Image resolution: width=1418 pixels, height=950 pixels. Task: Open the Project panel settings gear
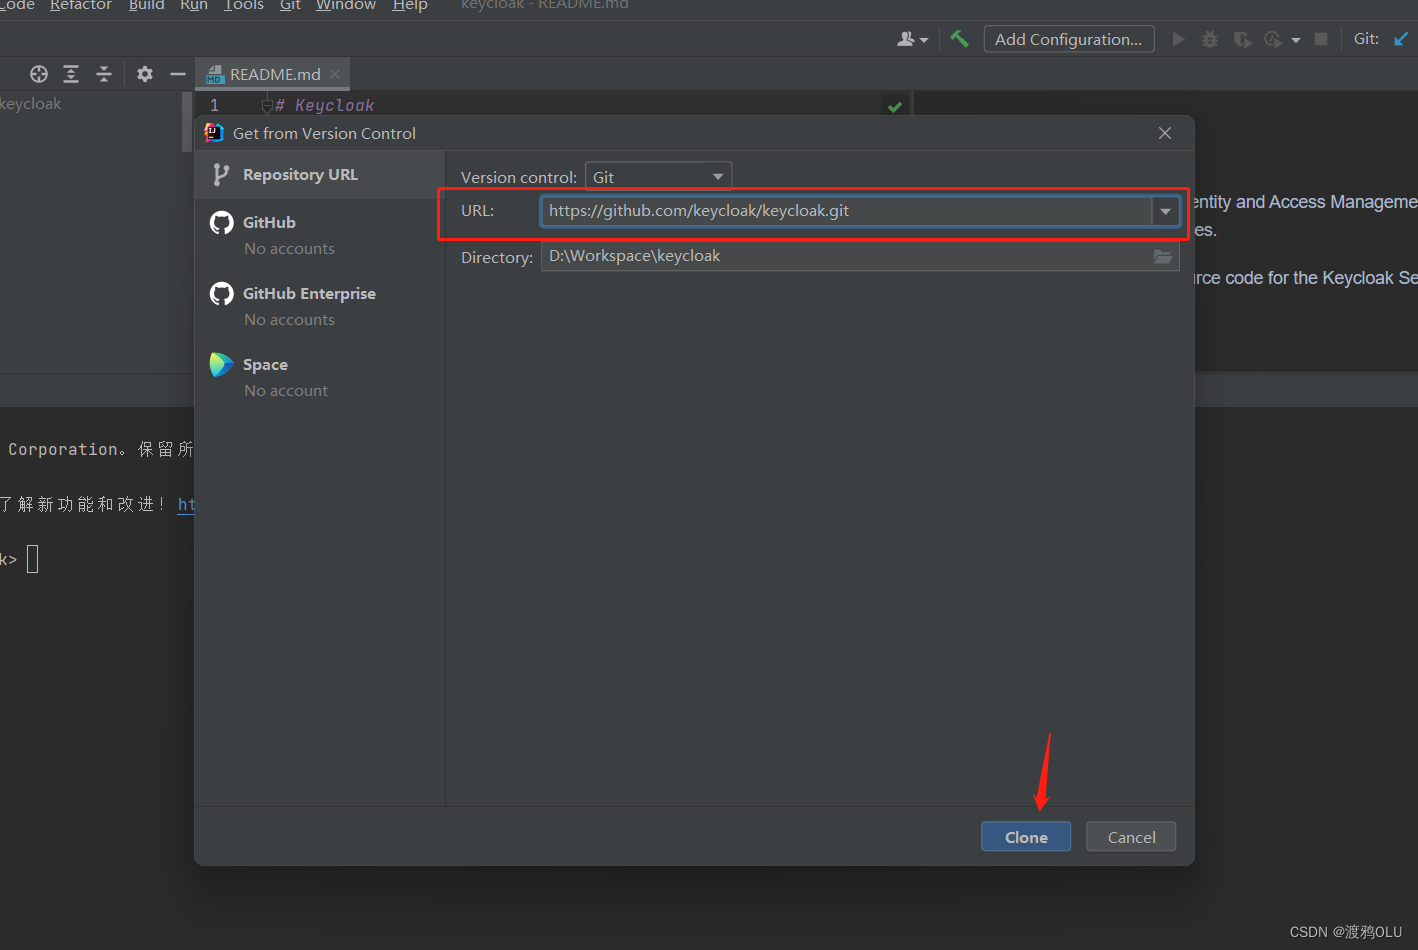[144, 74]
